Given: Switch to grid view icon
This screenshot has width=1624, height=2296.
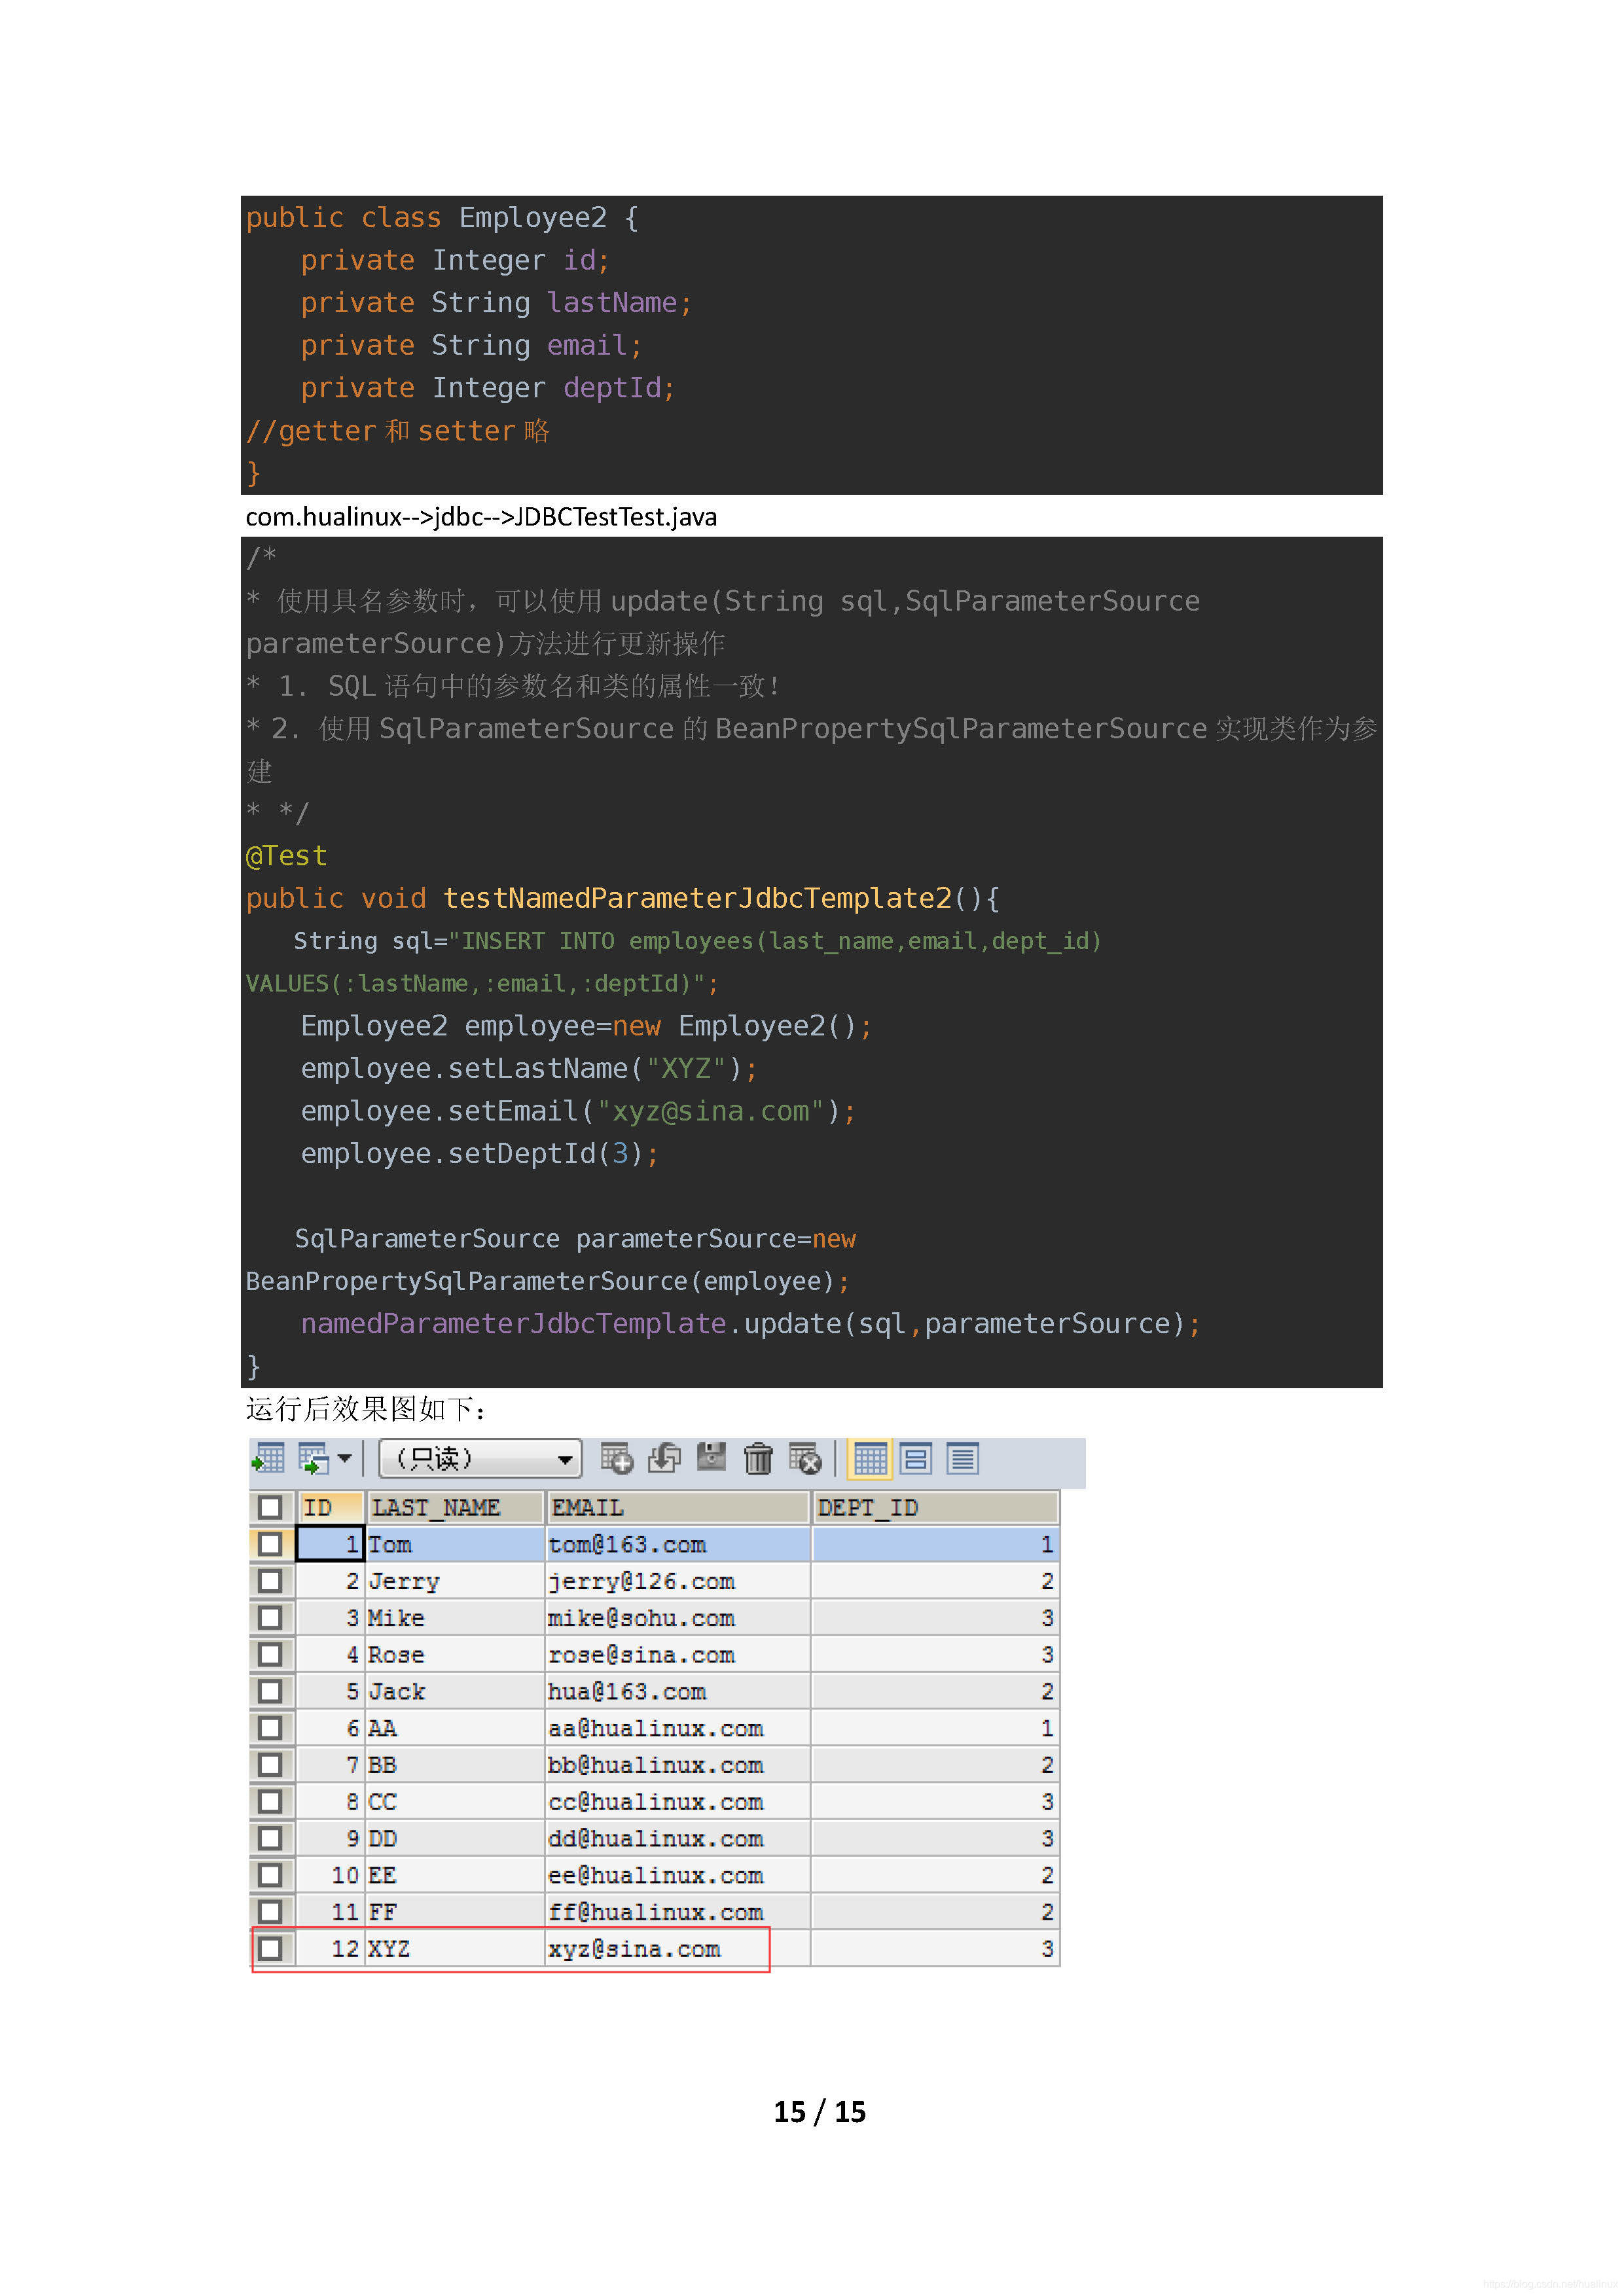Looking at the screenshot, I should 869,1458.
